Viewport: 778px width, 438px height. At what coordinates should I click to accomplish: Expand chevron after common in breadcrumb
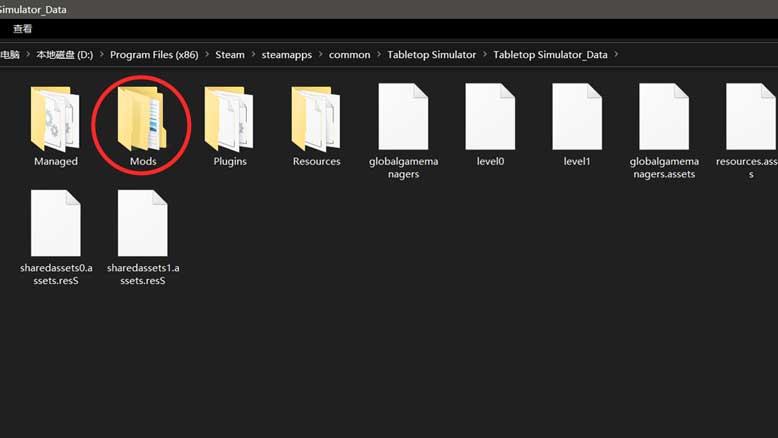(380, 55)
